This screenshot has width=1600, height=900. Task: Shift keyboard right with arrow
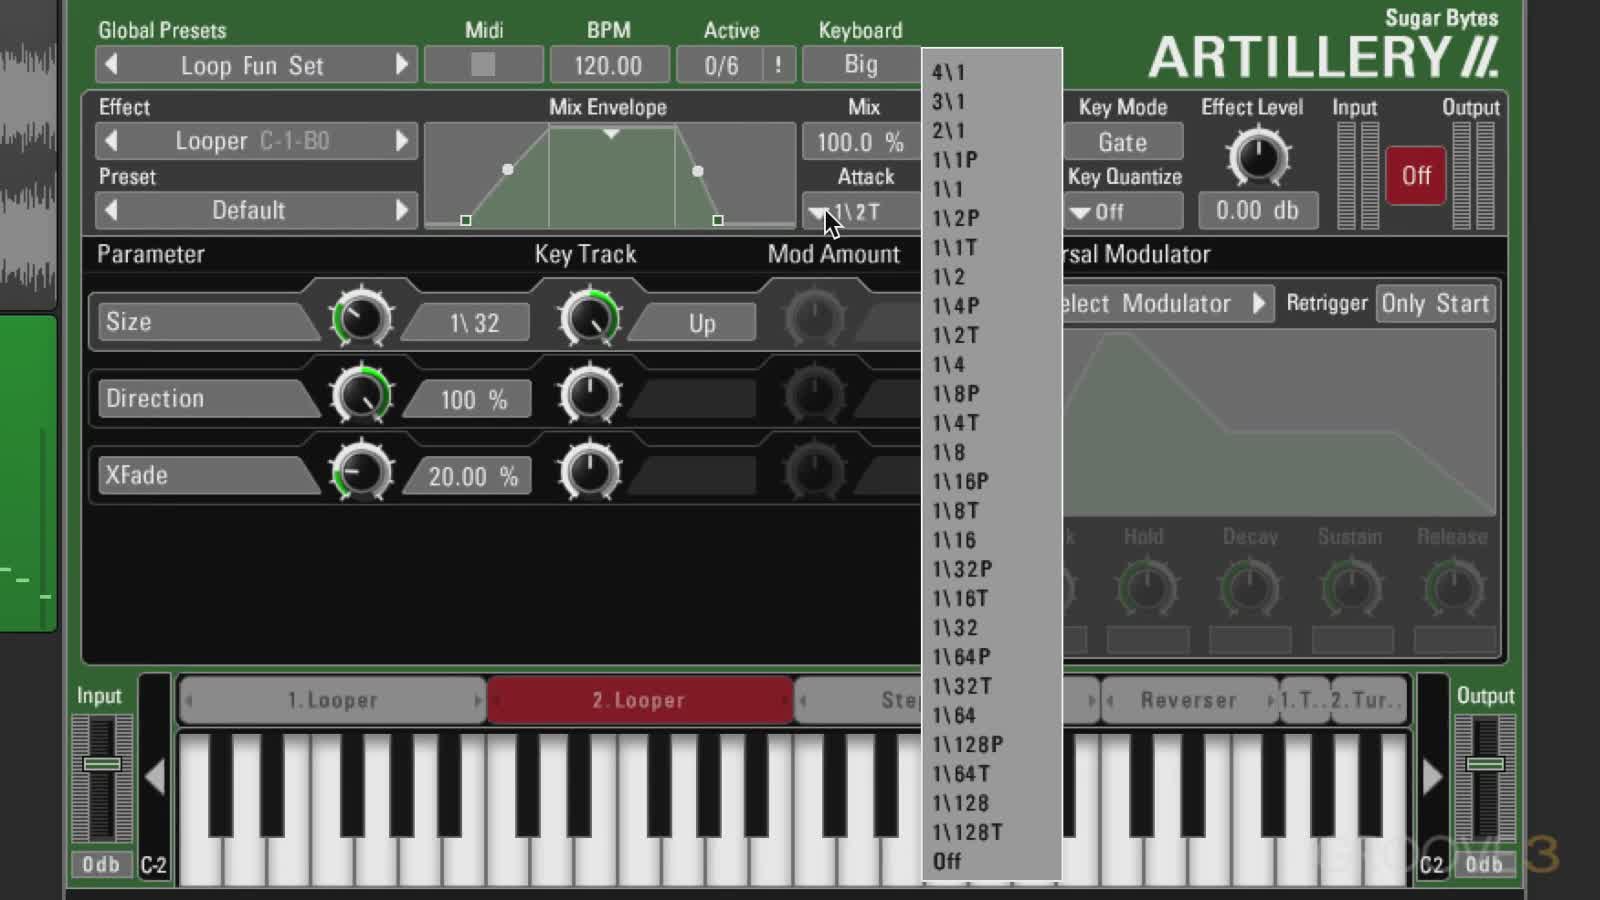coord(1433,776)
